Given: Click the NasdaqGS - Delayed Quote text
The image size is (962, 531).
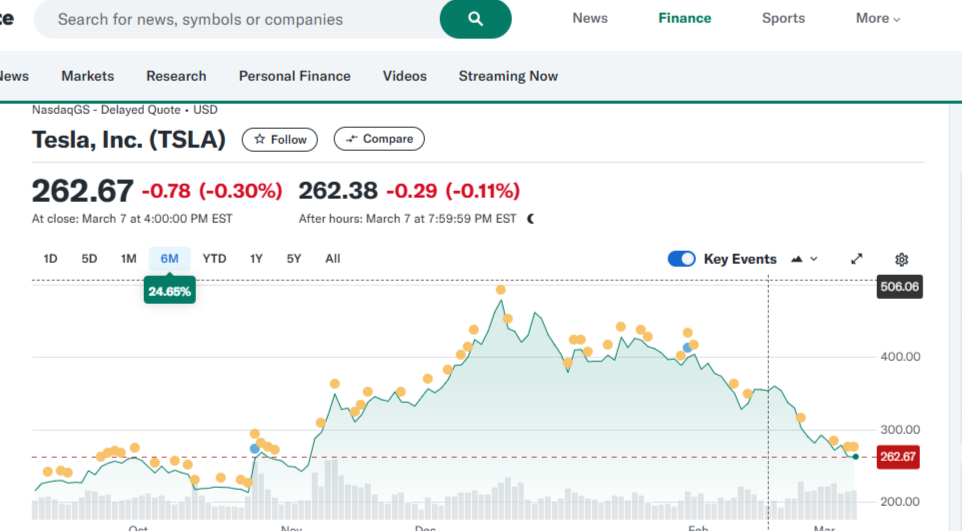Looking at the screenshot, I should coord(106,110).
